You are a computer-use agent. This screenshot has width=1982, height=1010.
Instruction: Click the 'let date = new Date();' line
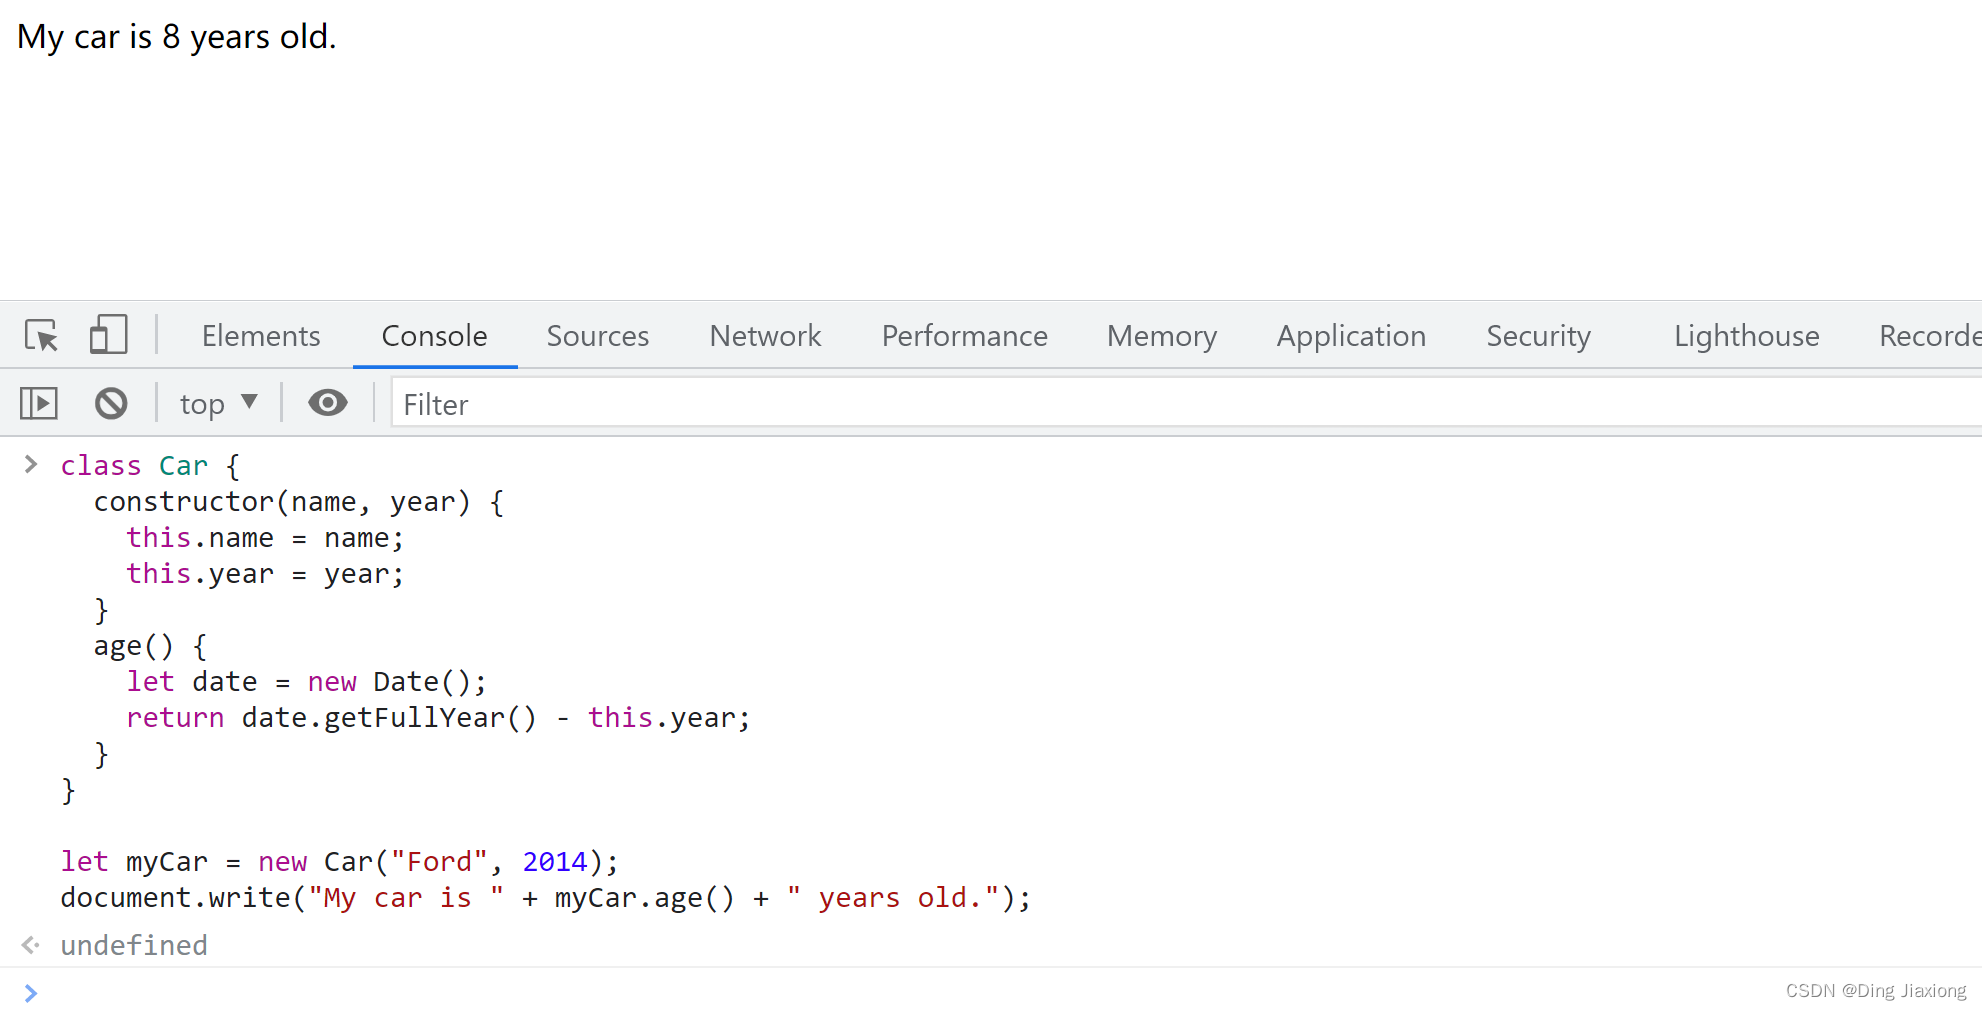tap(306, 682)
